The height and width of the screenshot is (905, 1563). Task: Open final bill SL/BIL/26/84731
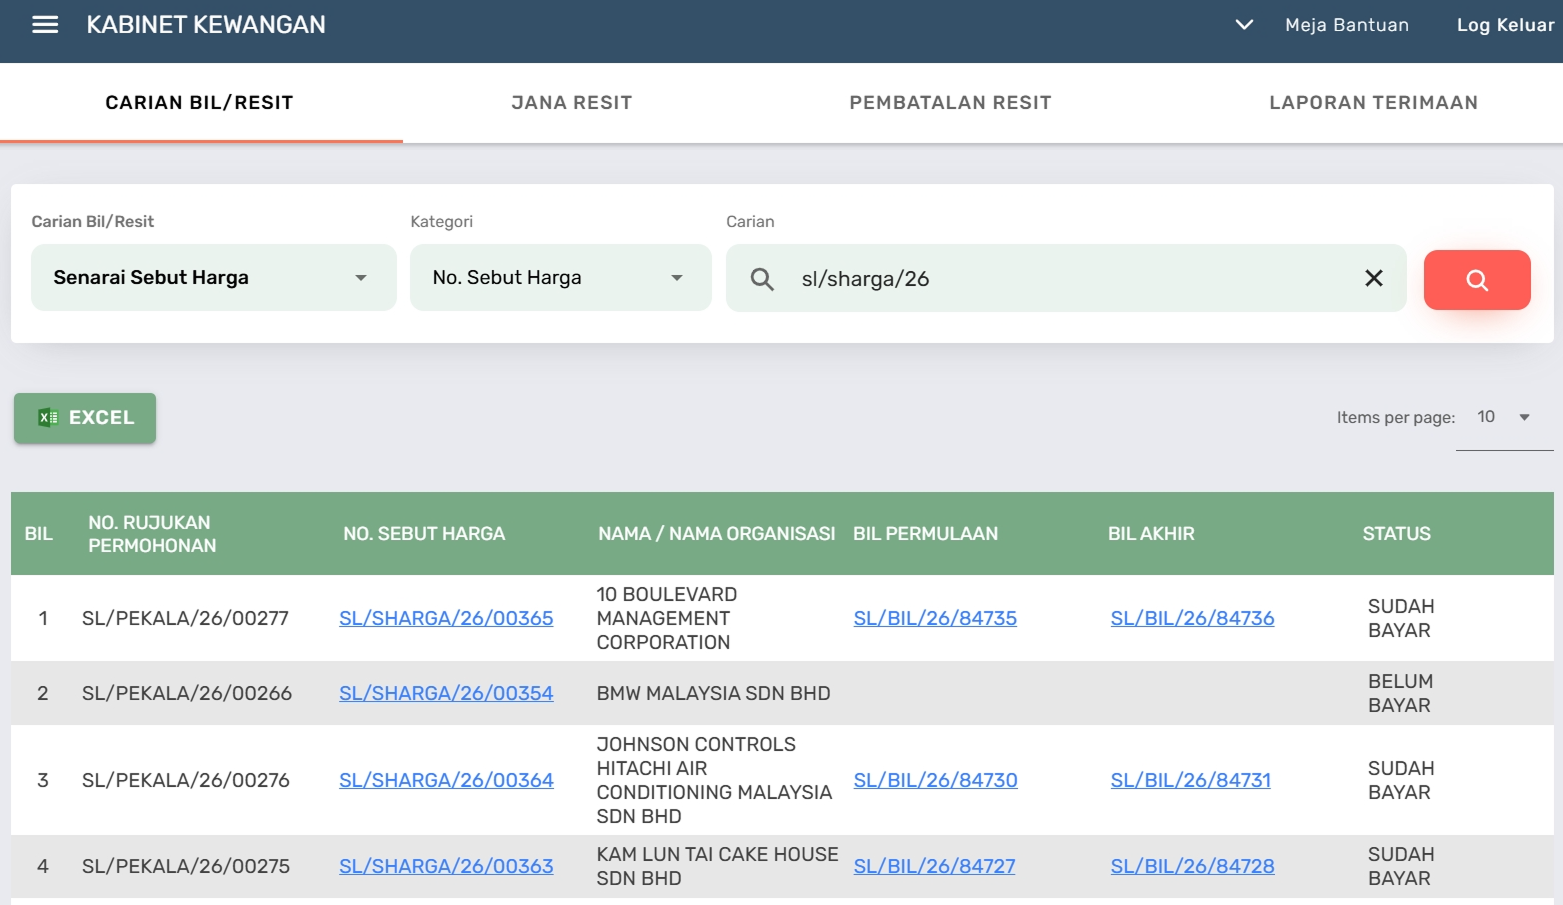click(1191, 780)
